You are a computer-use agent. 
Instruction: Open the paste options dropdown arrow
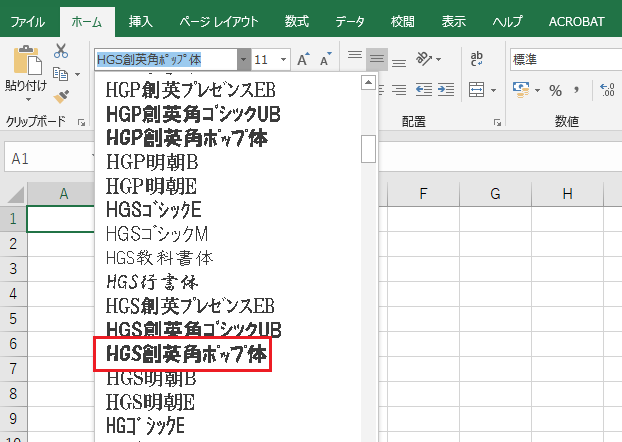point(28,99)
